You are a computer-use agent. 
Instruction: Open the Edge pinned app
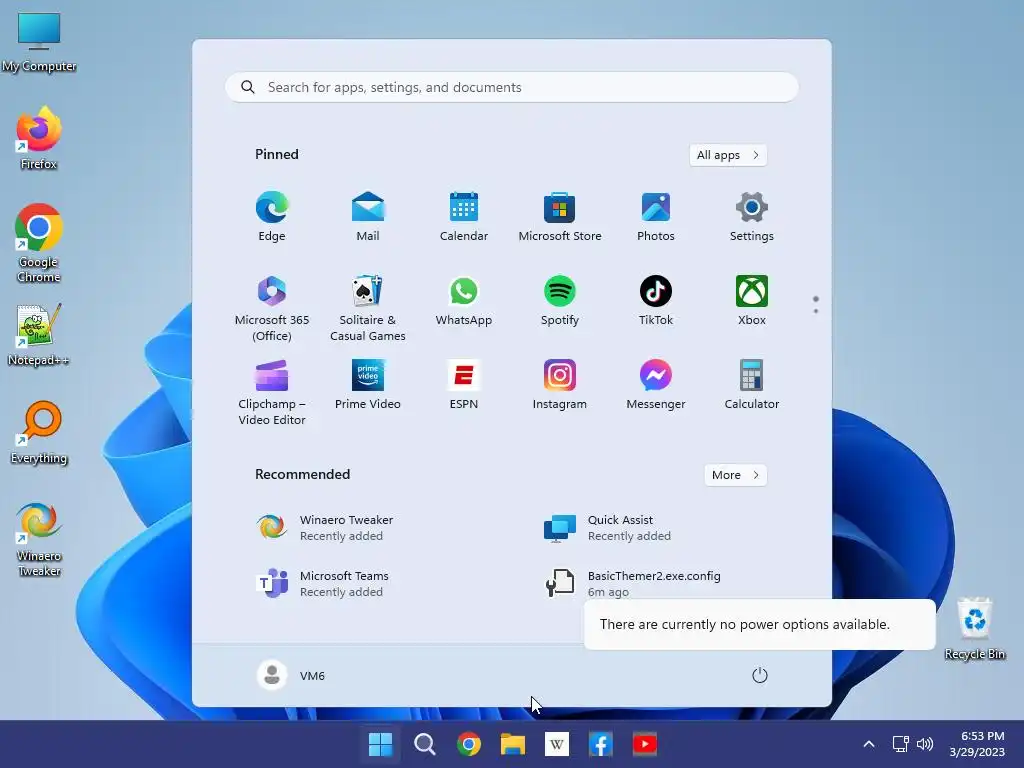(272, 216)
